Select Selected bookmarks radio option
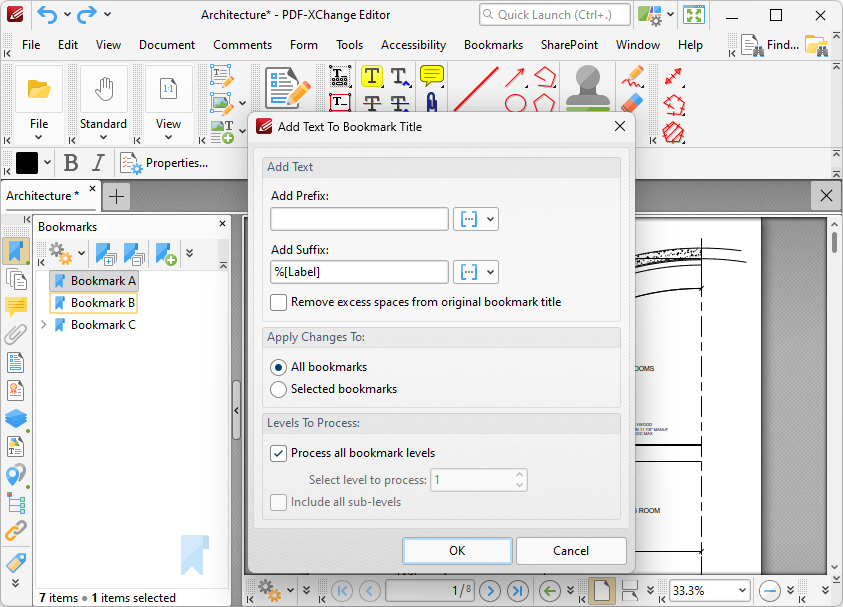Image resolution: width=843 pixels, height=607 pixels. 278,389
